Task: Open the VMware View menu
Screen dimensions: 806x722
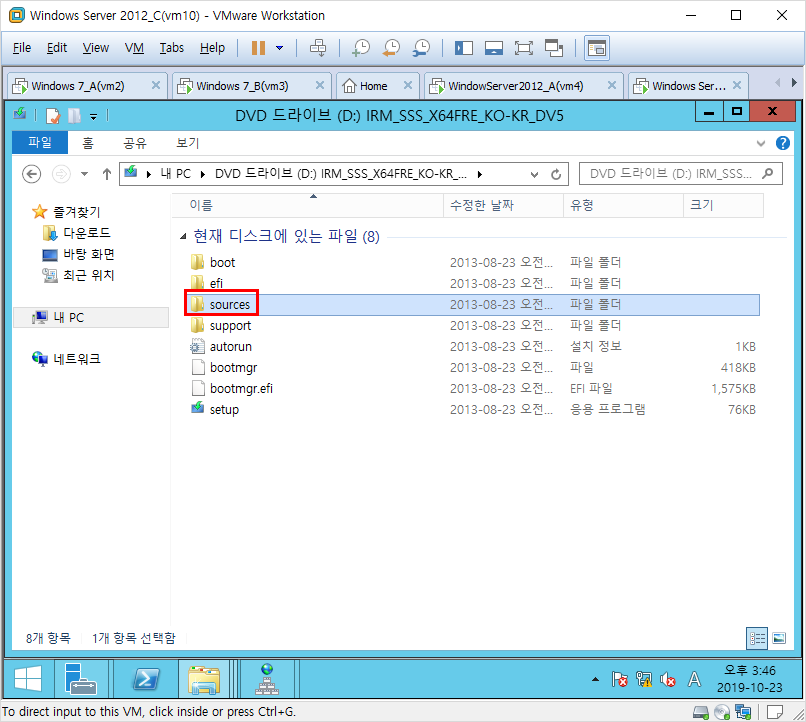Action: (x=96, y=48)
